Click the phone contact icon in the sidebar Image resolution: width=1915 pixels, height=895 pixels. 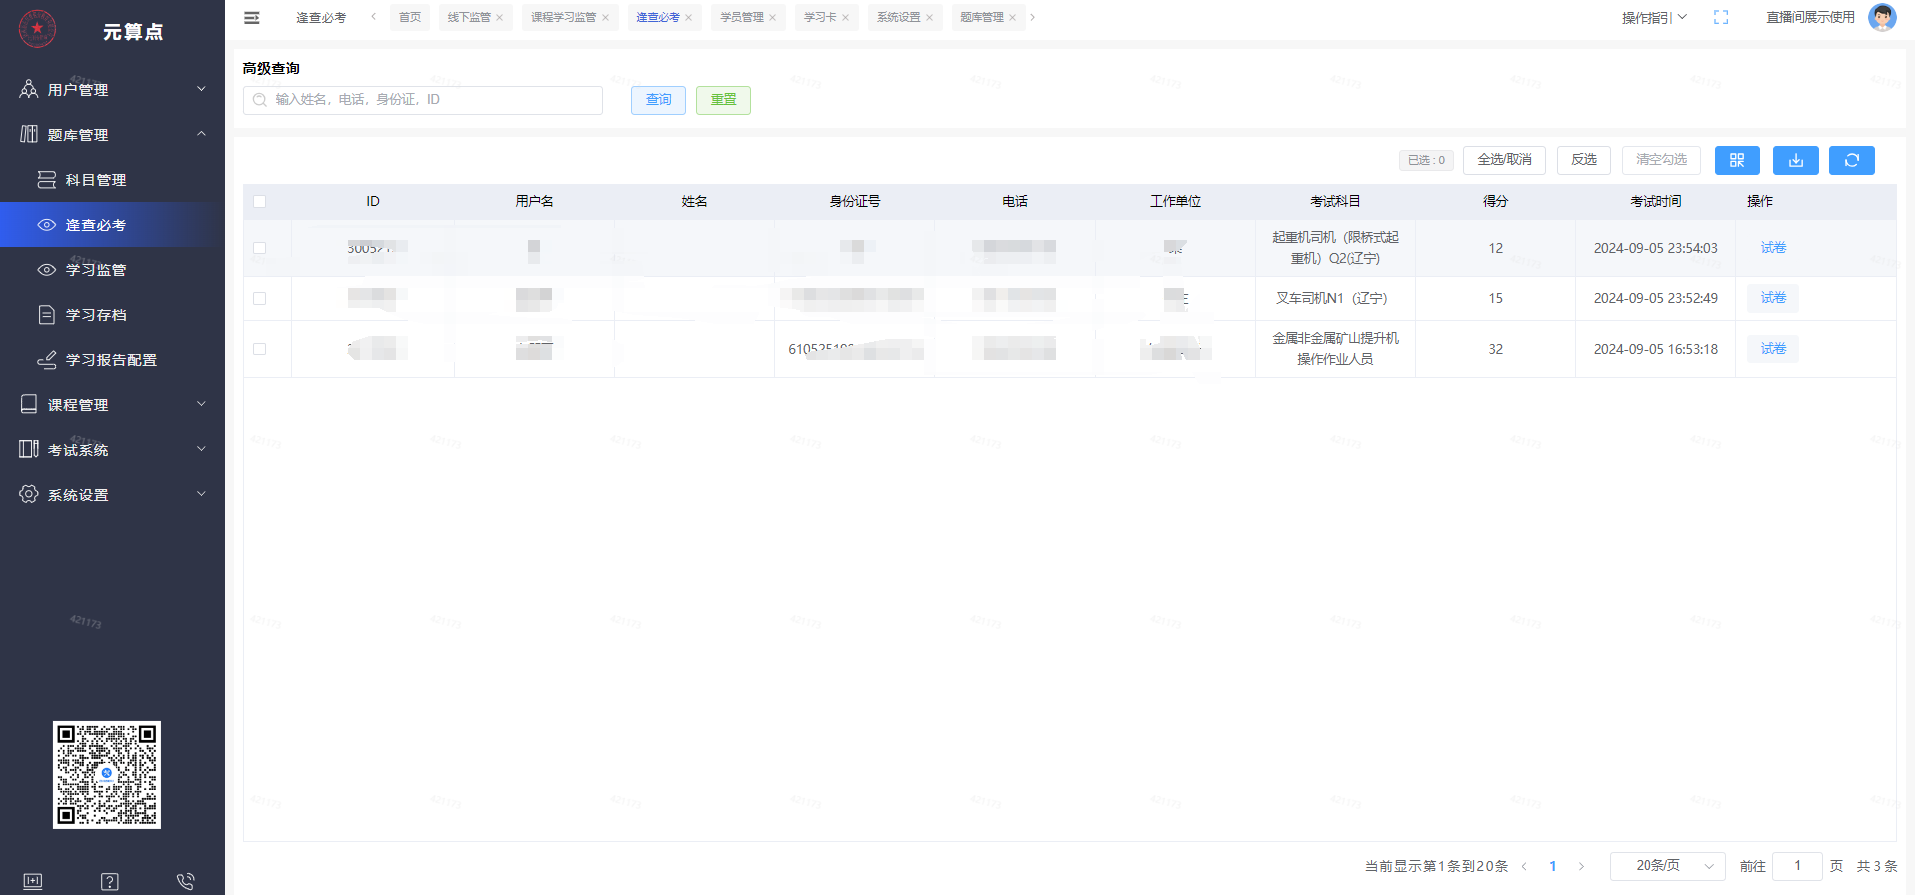coord(185,881)
